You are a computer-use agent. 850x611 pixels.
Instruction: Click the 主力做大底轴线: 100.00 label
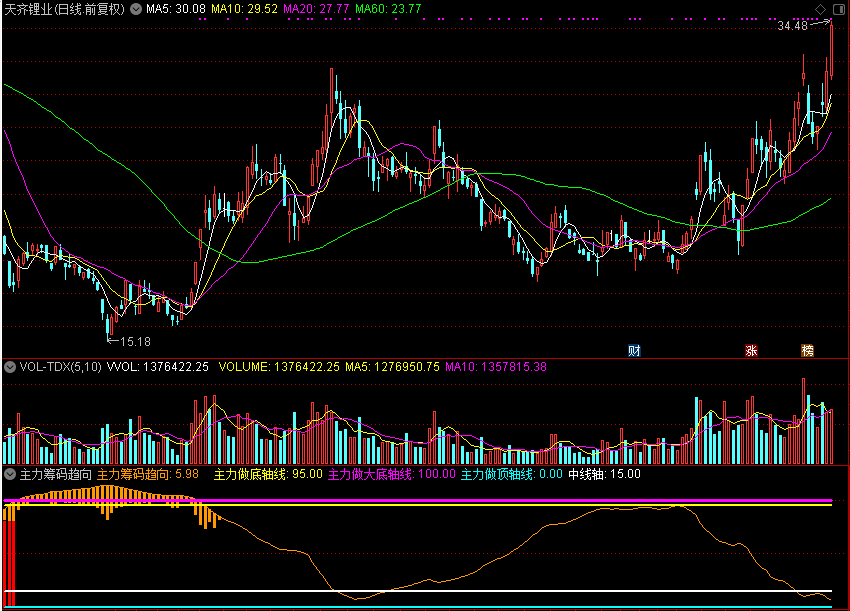coord(392,474)
